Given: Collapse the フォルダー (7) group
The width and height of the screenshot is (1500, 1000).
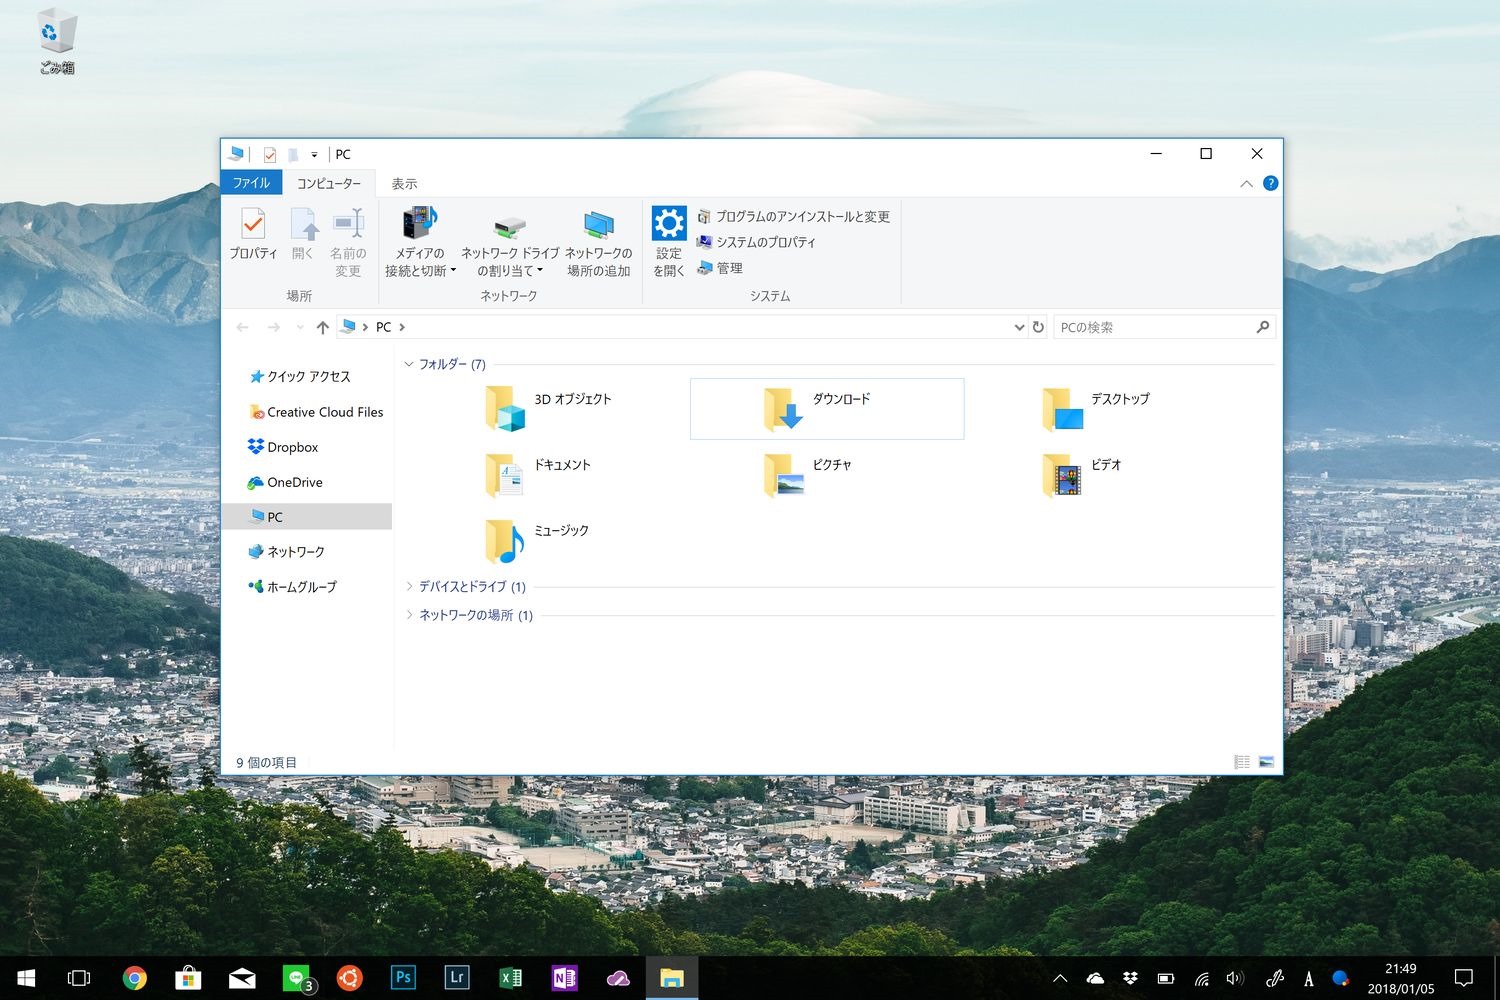Looking at the screenshot, I should click(408, 364).
